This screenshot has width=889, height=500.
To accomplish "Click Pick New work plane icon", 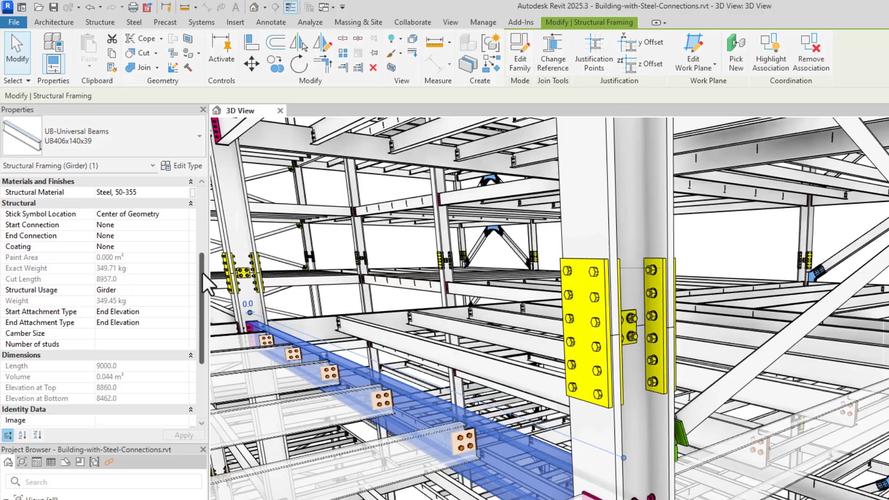I will click(735, 50).
